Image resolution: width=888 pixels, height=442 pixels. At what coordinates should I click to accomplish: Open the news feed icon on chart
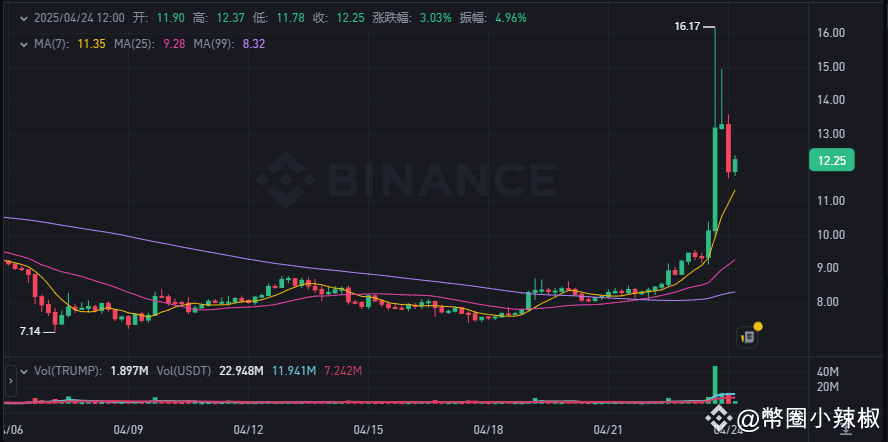point(748,337)
